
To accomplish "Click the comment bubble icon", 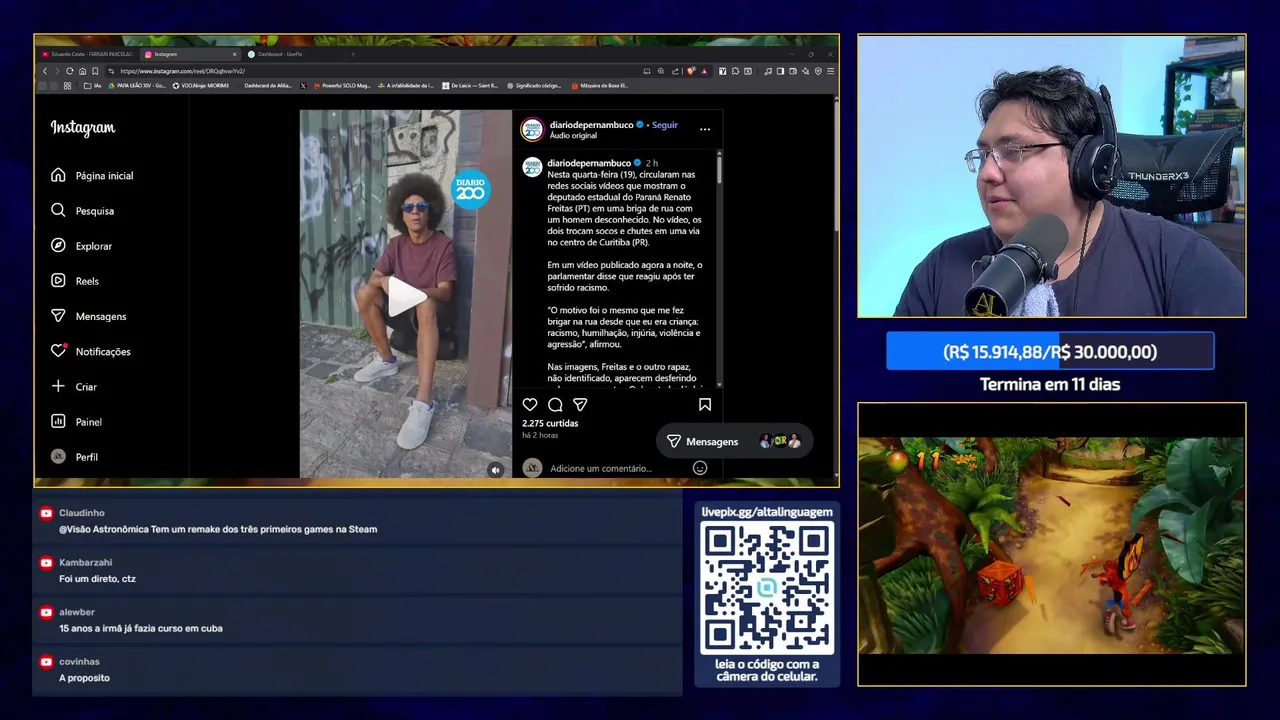I will pyautogui.click(x=555, y=405).
